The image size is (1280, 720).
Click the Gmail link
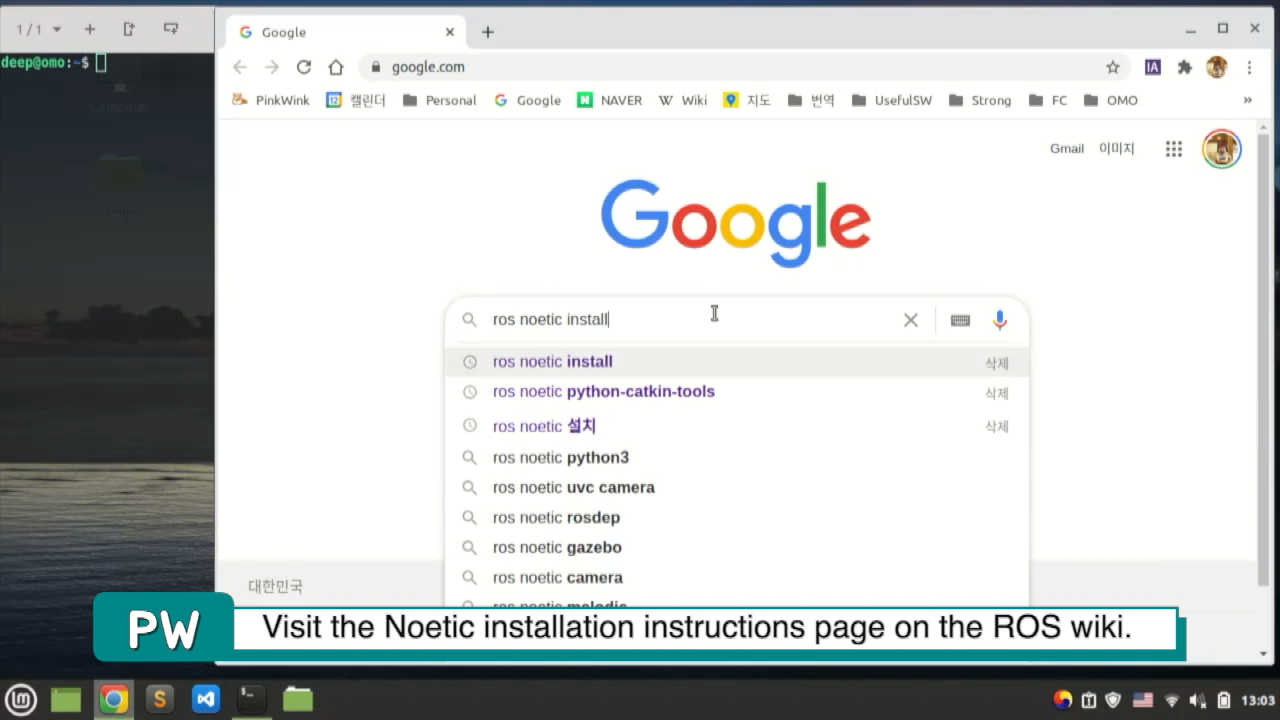[x=1067, y=149]
